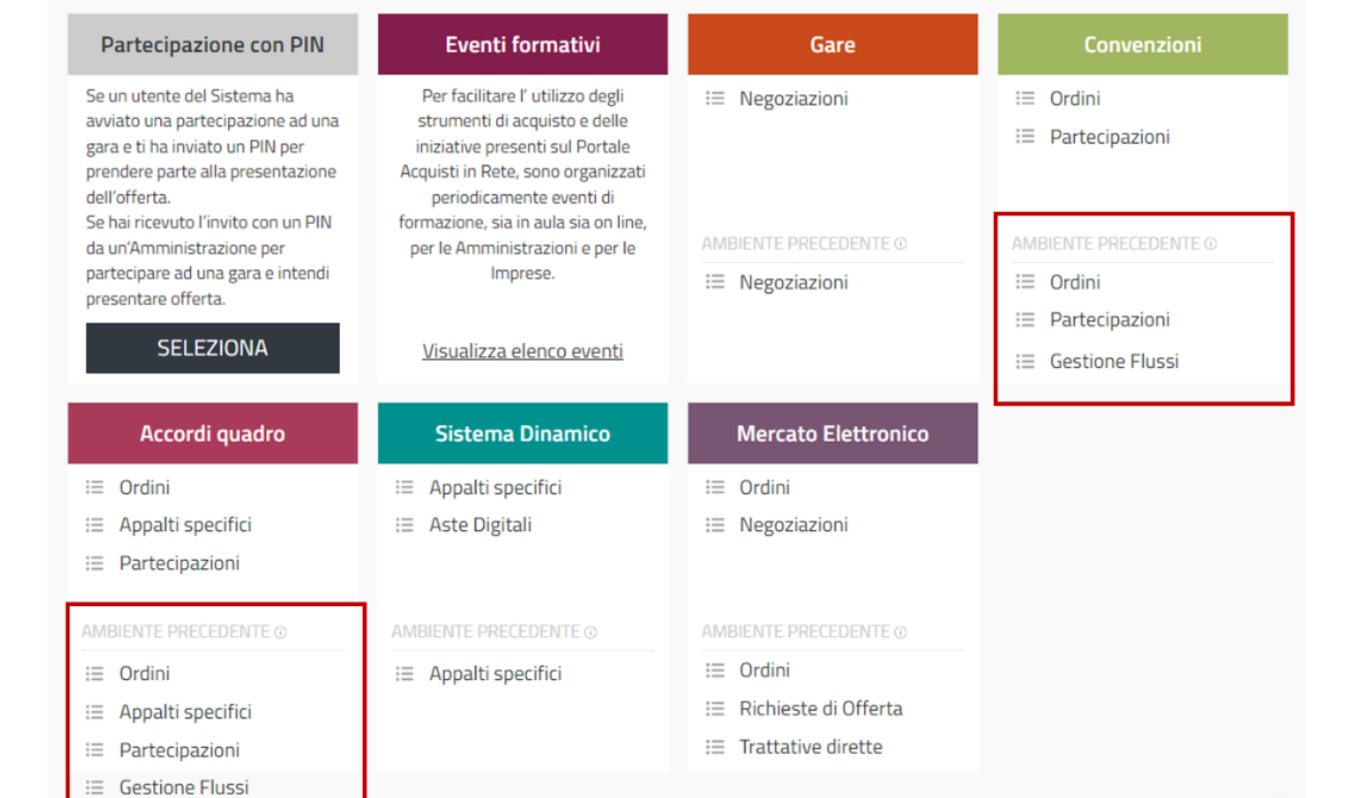Click the list icon beside Richieste di Offerta
1347x798 pixels.
pos(715,709)
